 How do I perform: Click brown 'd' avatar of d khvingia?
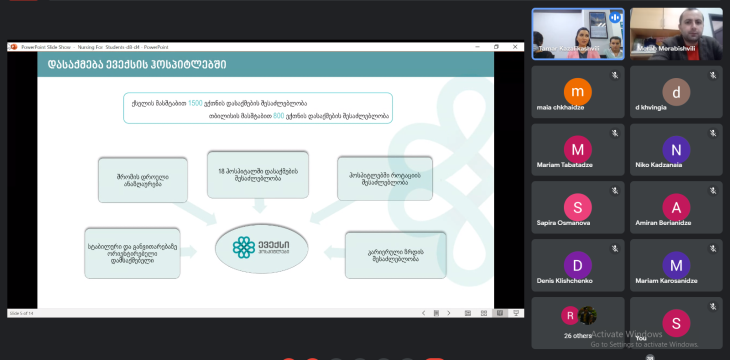point(676,92)
